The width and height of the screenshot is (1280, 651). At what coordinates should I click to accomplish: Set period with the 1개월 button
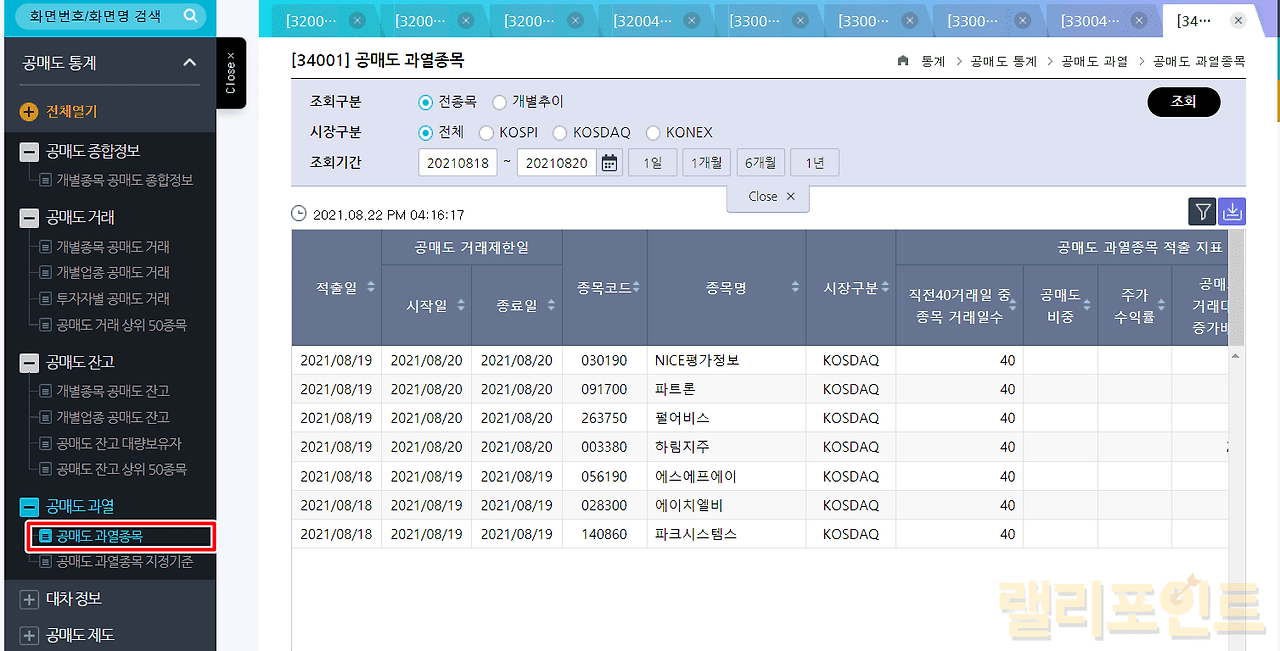[706, 163]
